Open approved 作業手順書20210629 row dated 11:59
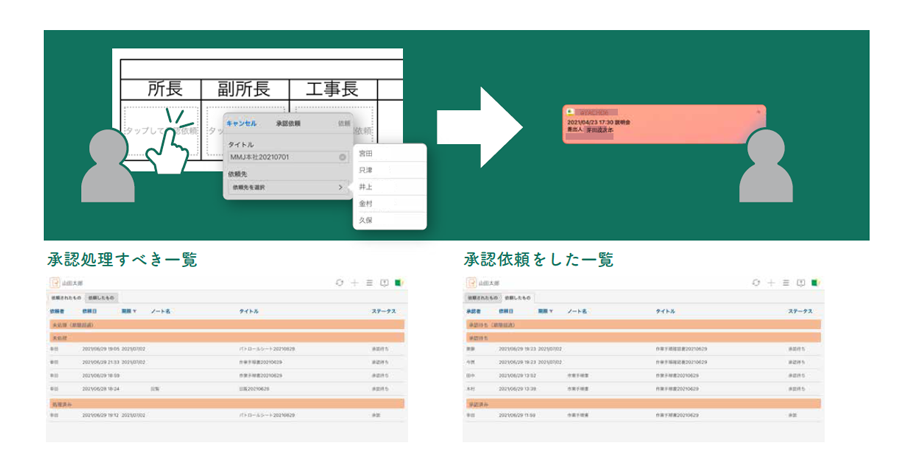Image resolution: width=920 pixels, height=476 pixels. coord(644,415)
